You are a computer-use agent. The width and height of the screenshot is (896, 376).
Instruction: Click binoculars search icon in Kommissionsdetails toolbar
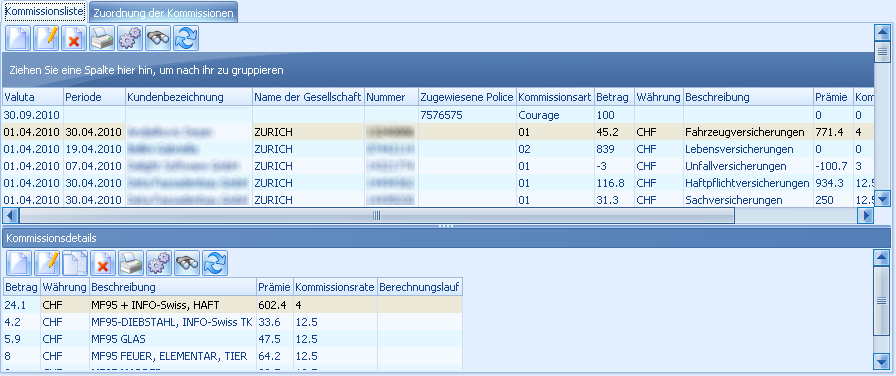pyautogui.click(x=187, y=263)
